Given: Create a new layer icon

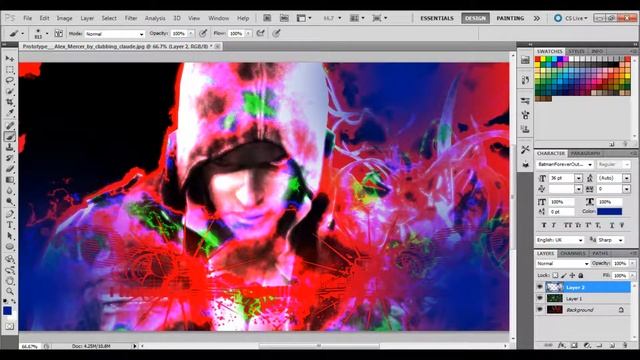Looking at the screenshot, I should pos(612,345).
